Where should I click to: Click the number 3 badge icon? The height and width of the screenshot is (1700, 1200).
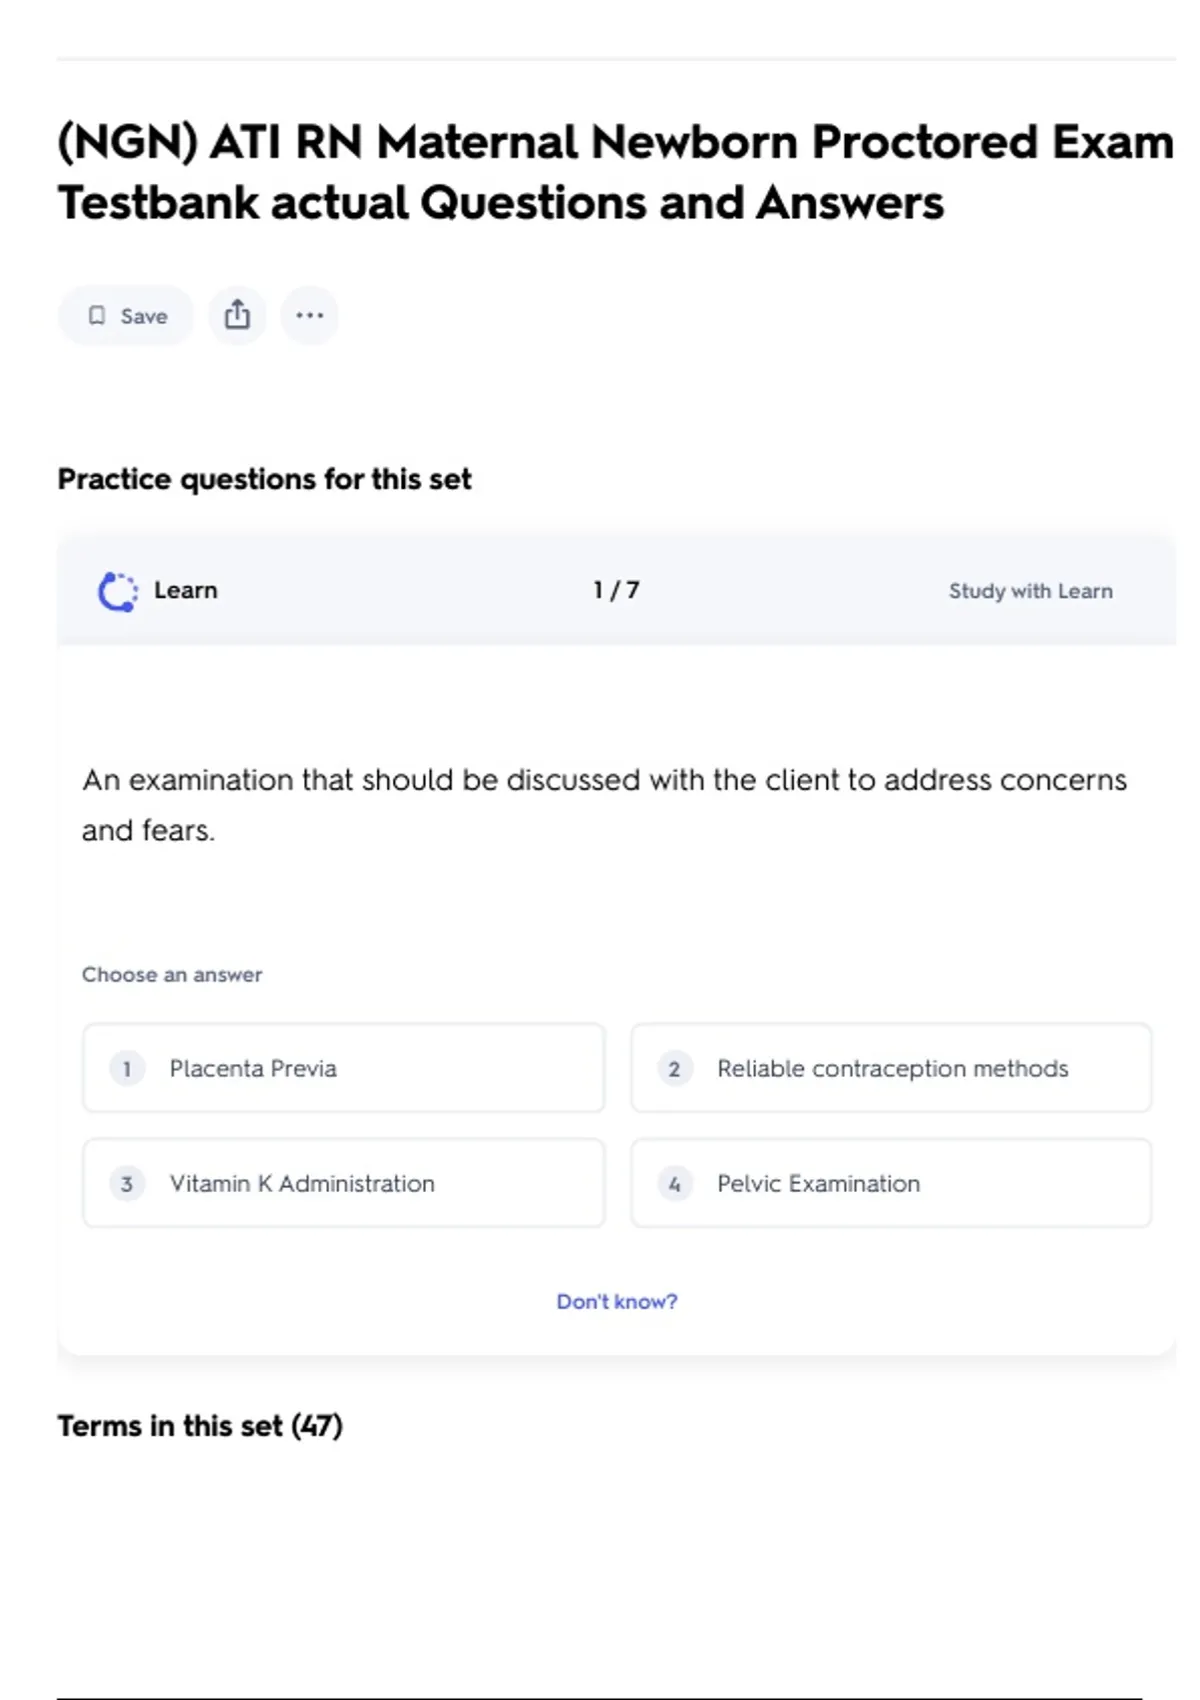point(127,1184)
